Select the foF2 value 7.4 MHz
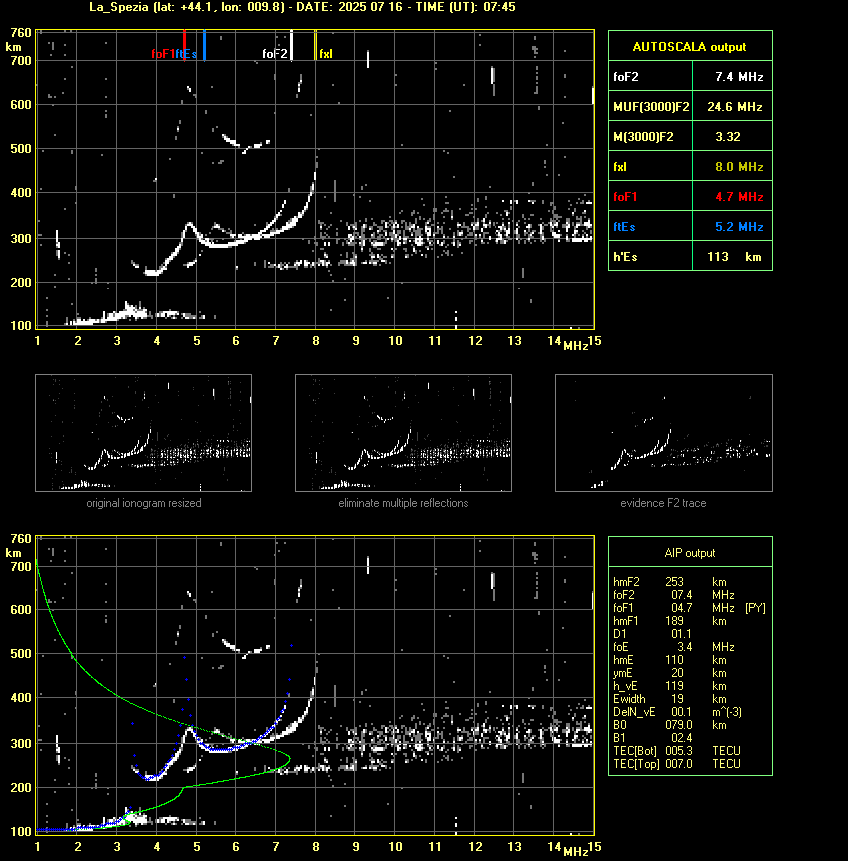Screen dimensions: 848x861 [739, 77]
